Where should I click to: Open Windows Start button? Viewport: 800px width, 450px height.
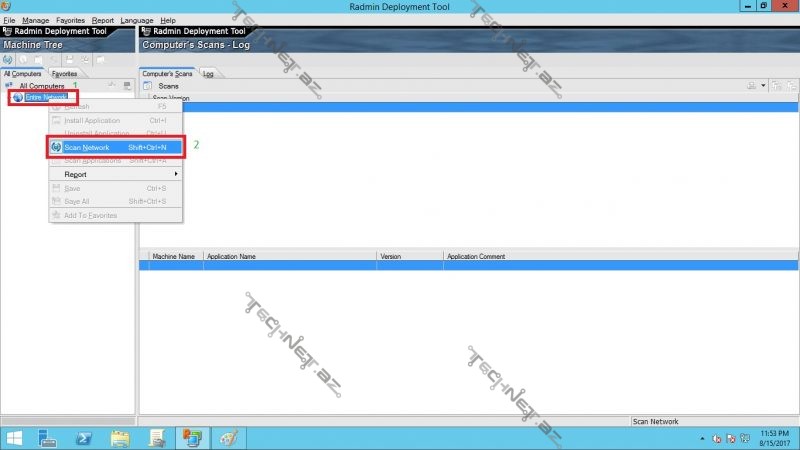(14, 438)
